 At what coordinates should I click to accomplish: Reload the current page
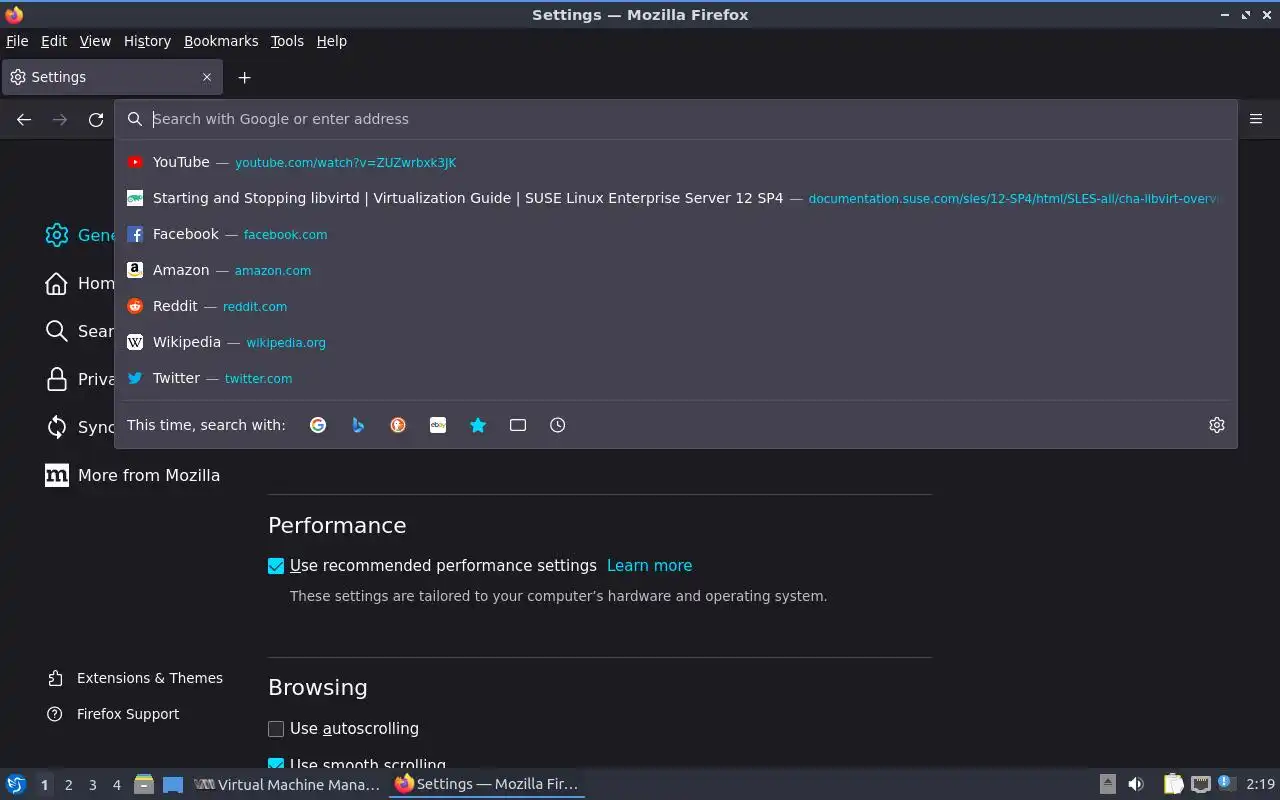[96, 119]
